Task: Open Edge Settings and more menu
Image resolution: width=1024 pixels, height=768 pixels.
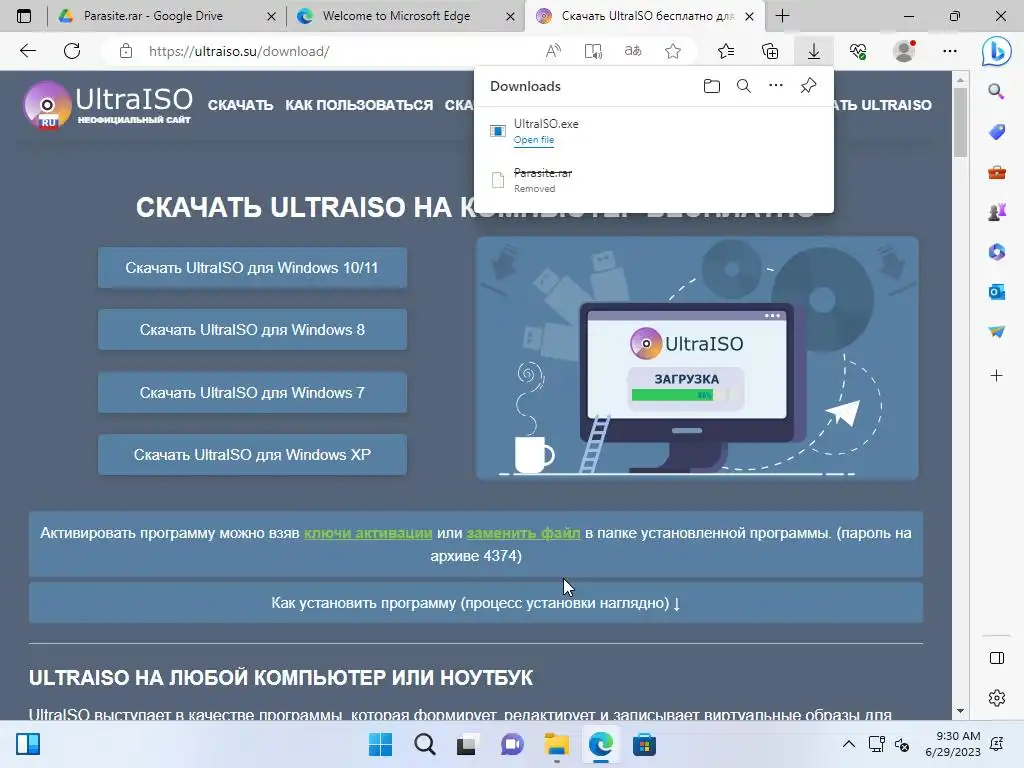Action: tap(950, 51)
